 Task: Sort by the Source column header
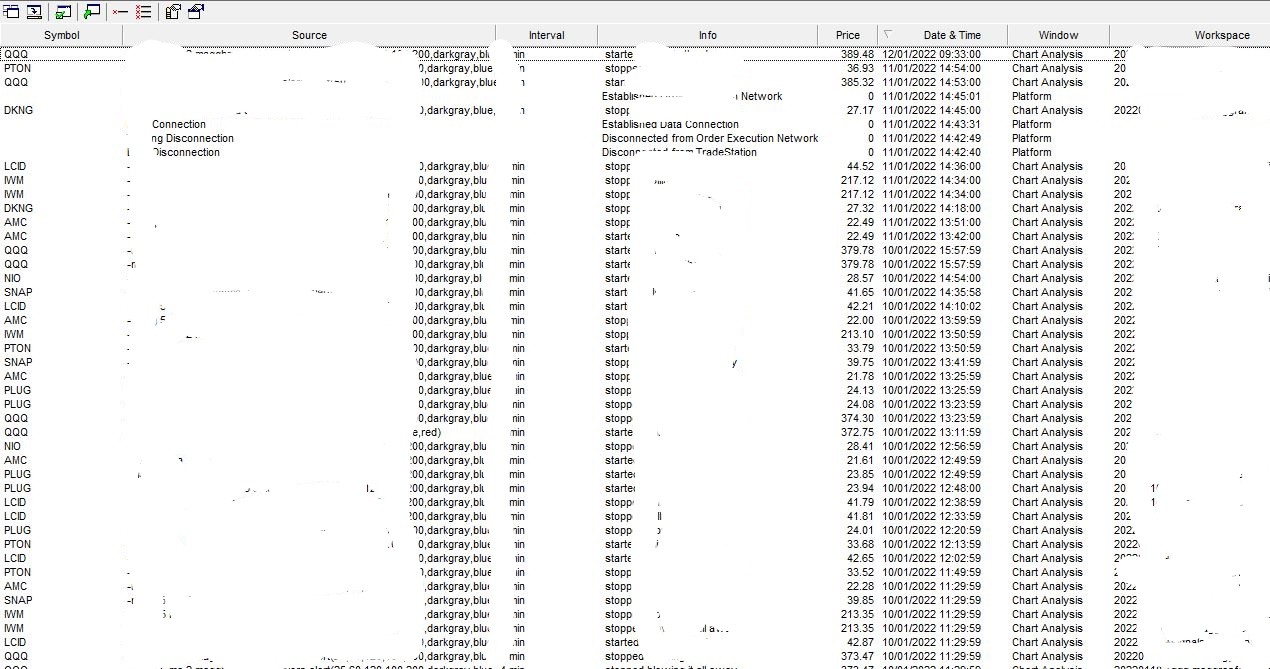tap(309, 35)
